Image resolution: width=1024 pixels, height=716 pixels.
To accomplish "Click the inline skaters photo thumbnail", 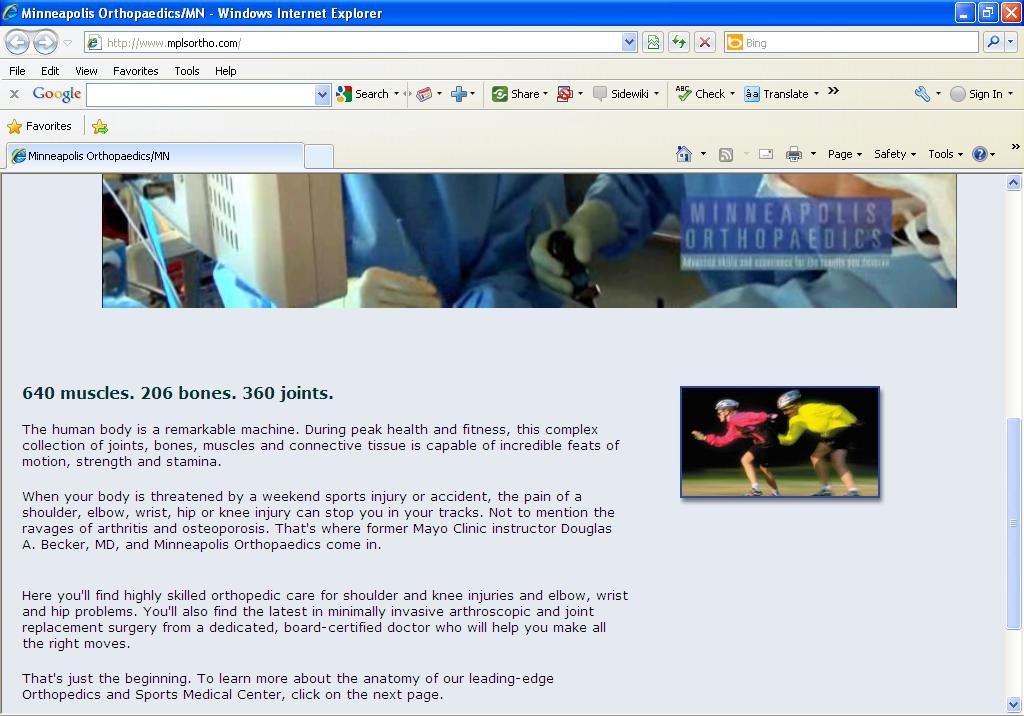I will coord(780,442).
